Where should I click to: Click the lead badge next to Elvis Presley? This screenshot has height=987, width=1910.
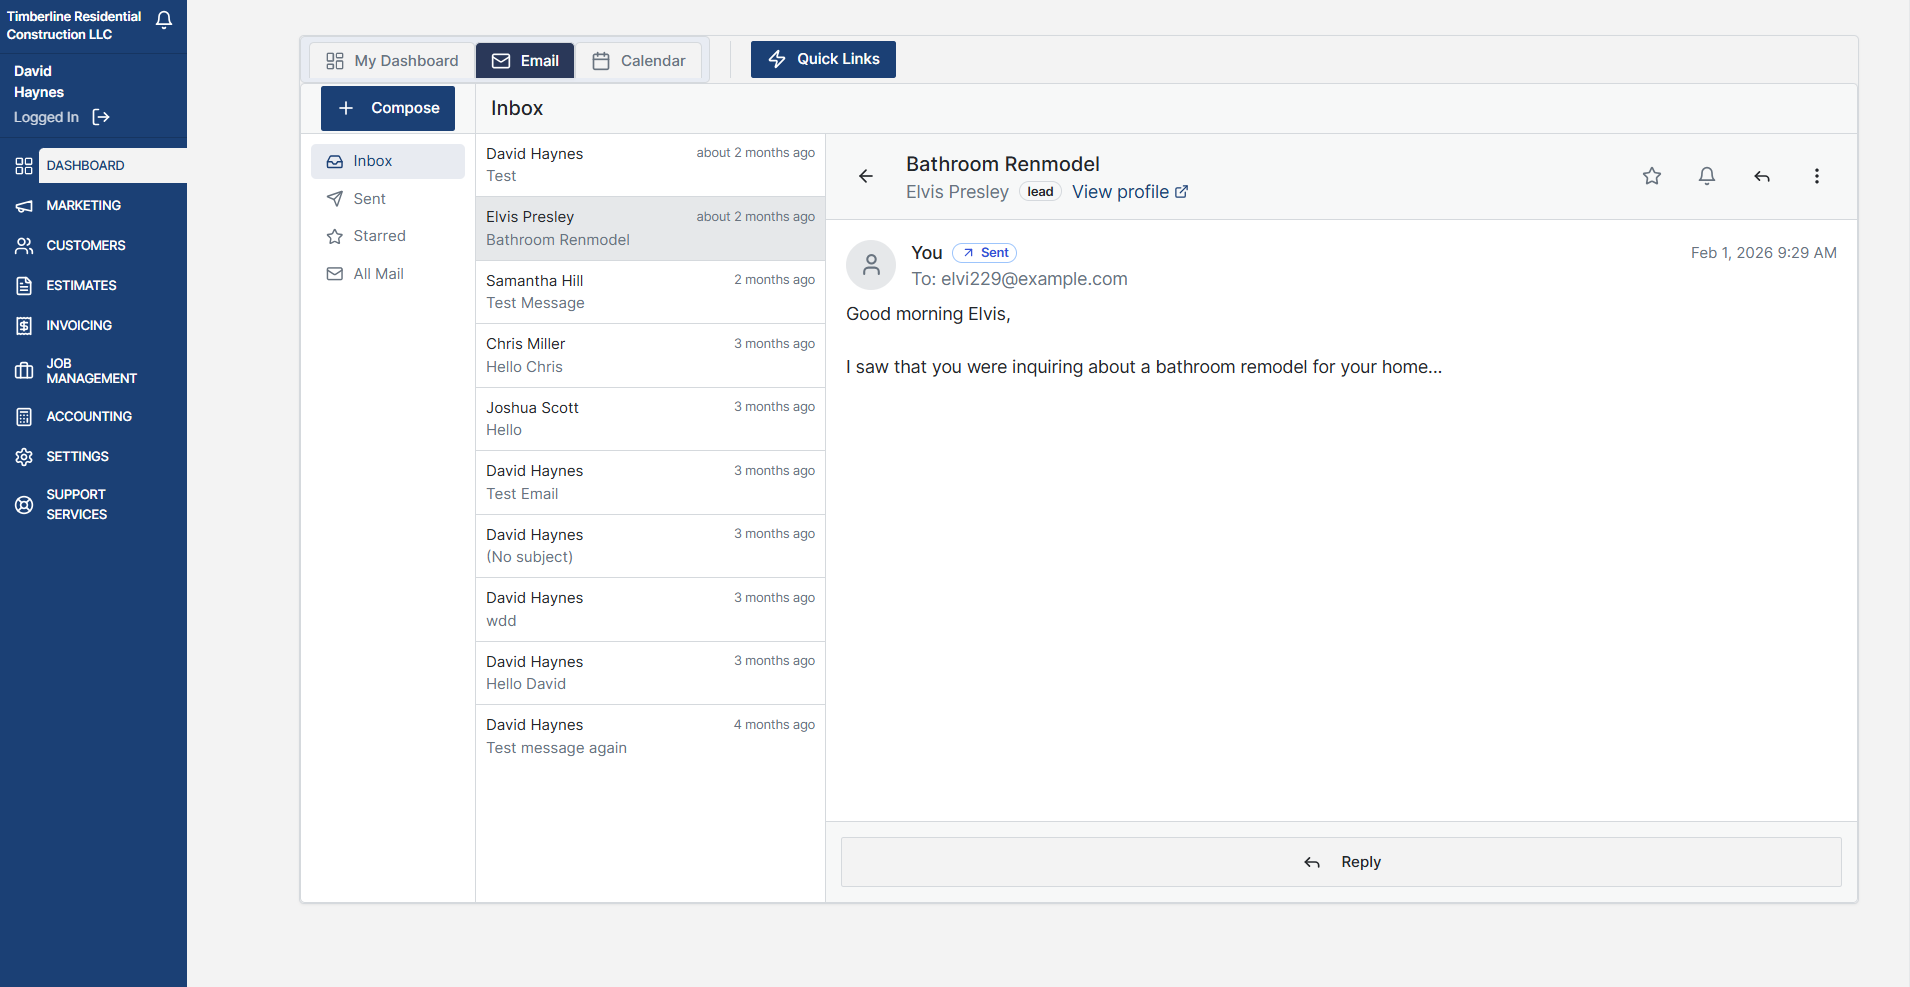coord(1040,192)
